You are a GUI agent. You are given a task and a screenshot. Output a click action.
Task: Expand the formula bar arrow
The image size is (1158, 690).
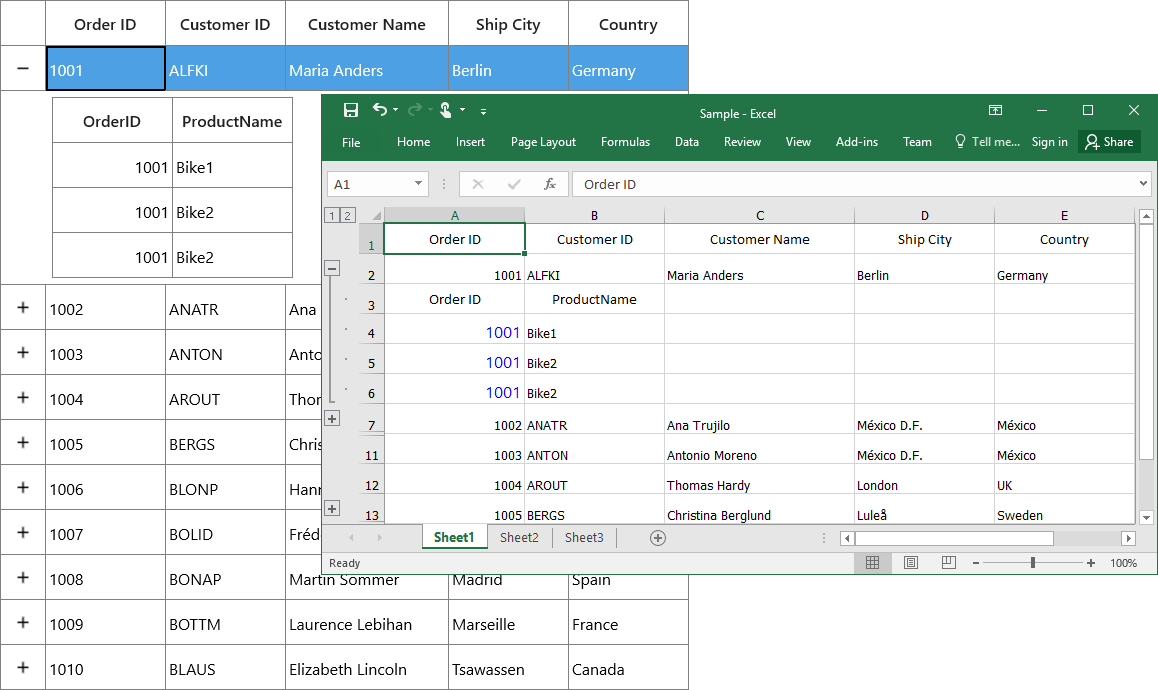point(1143,183)
